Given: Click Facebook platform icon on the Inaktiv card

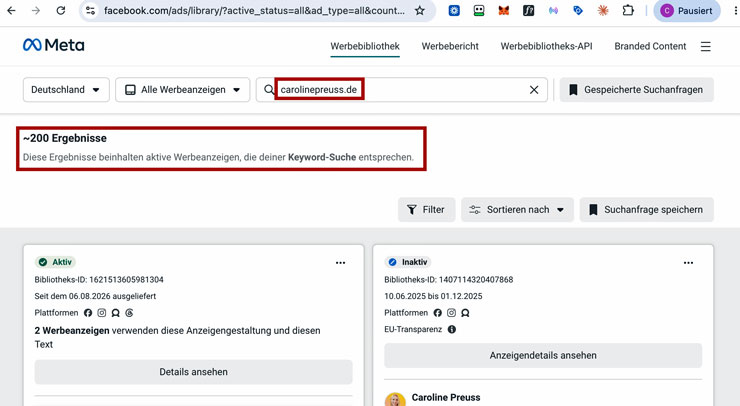Looking at the screenshot, I should (x=437, y=313).
